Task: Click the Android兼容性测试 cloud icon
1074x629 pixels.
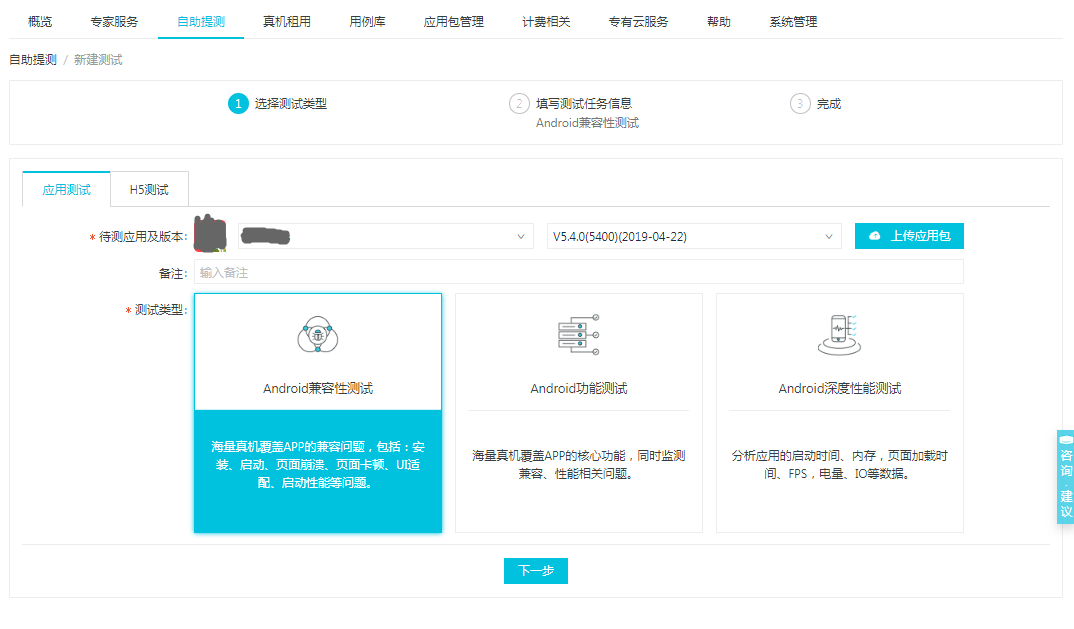Action: tap(317, 335)
